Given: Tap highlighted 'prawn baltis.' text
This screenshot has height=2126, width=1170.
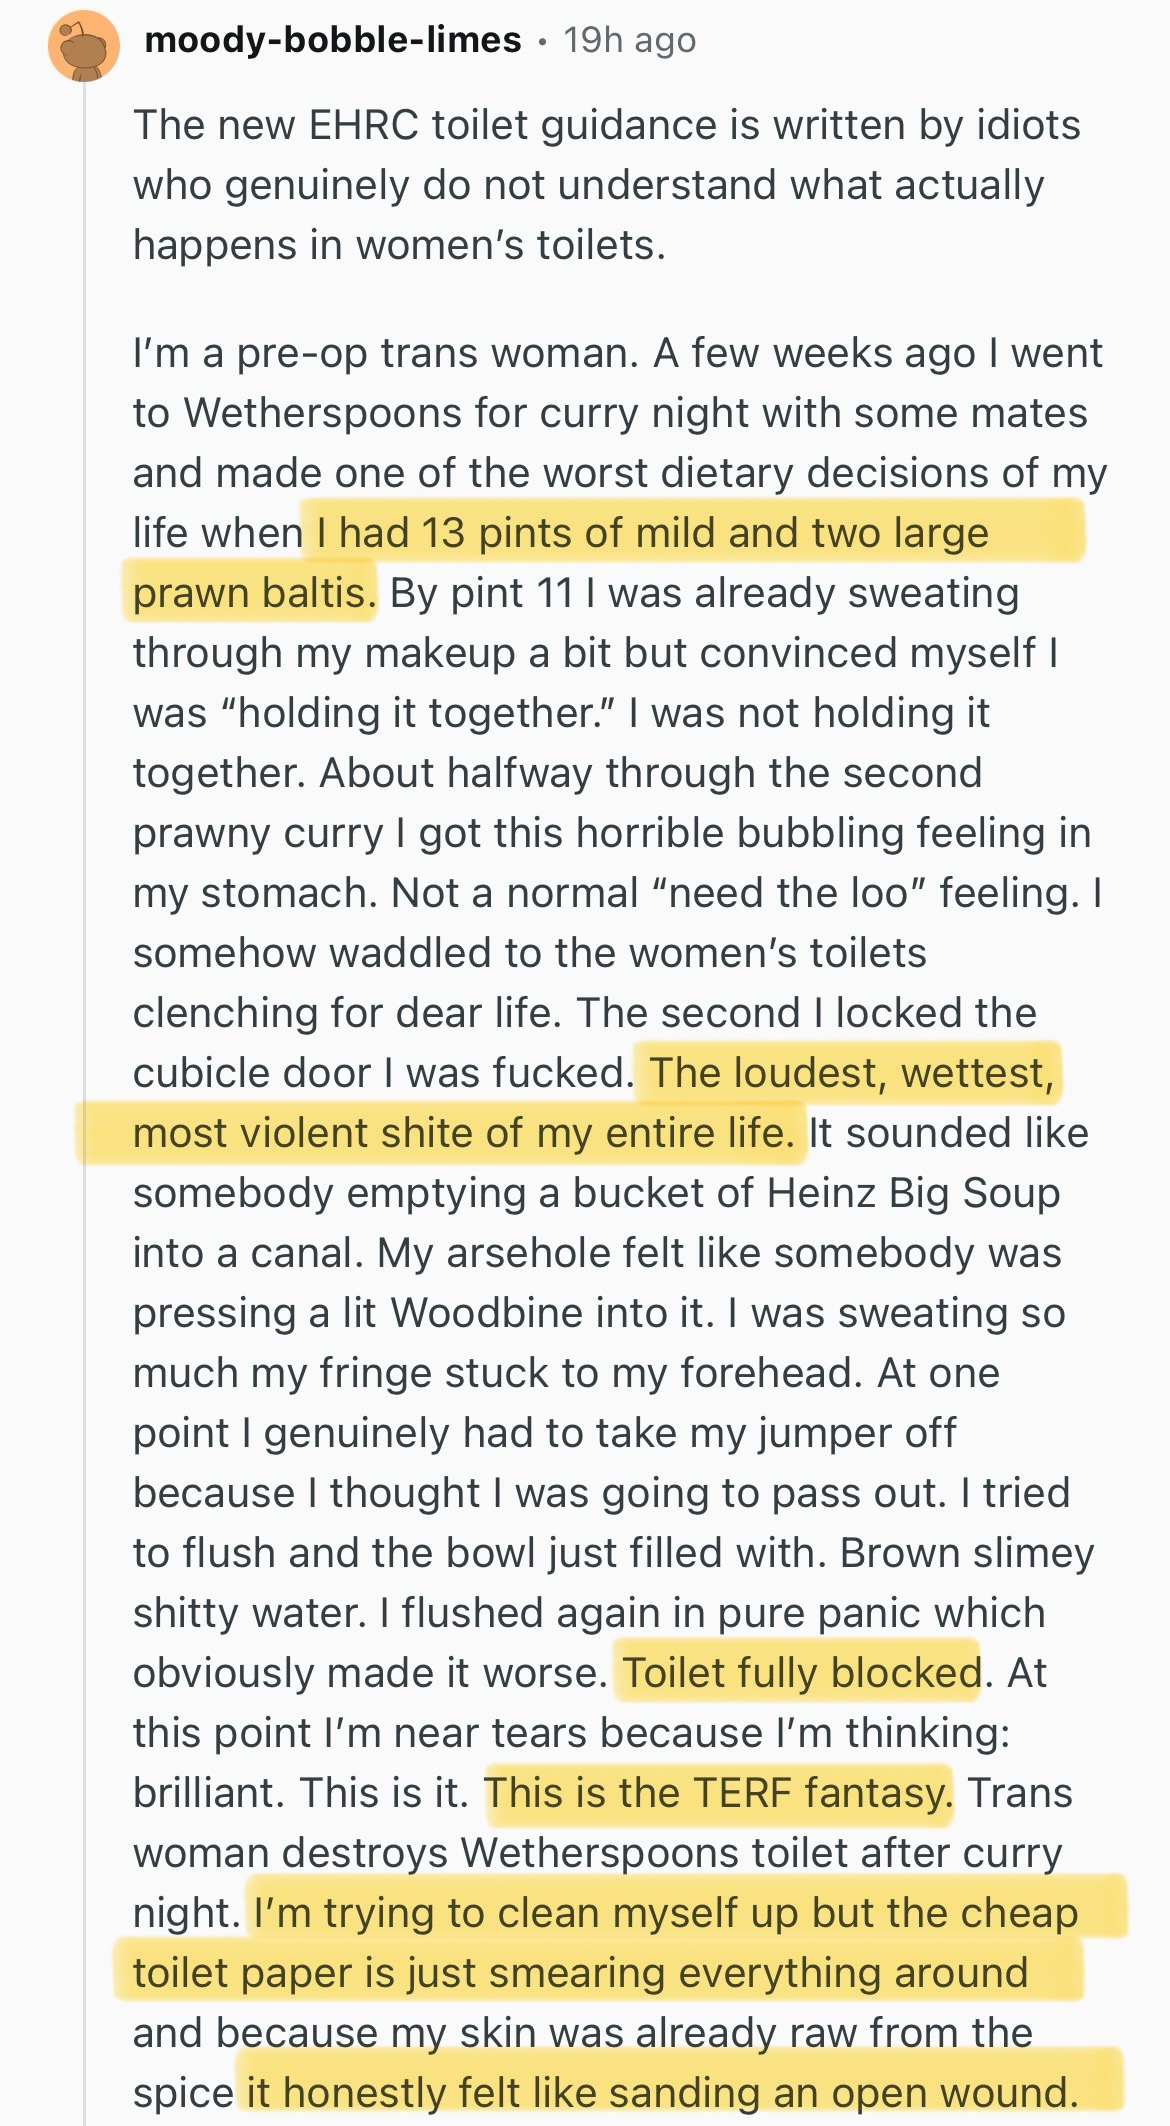Looking at the screenshot, I should point(255,593).
